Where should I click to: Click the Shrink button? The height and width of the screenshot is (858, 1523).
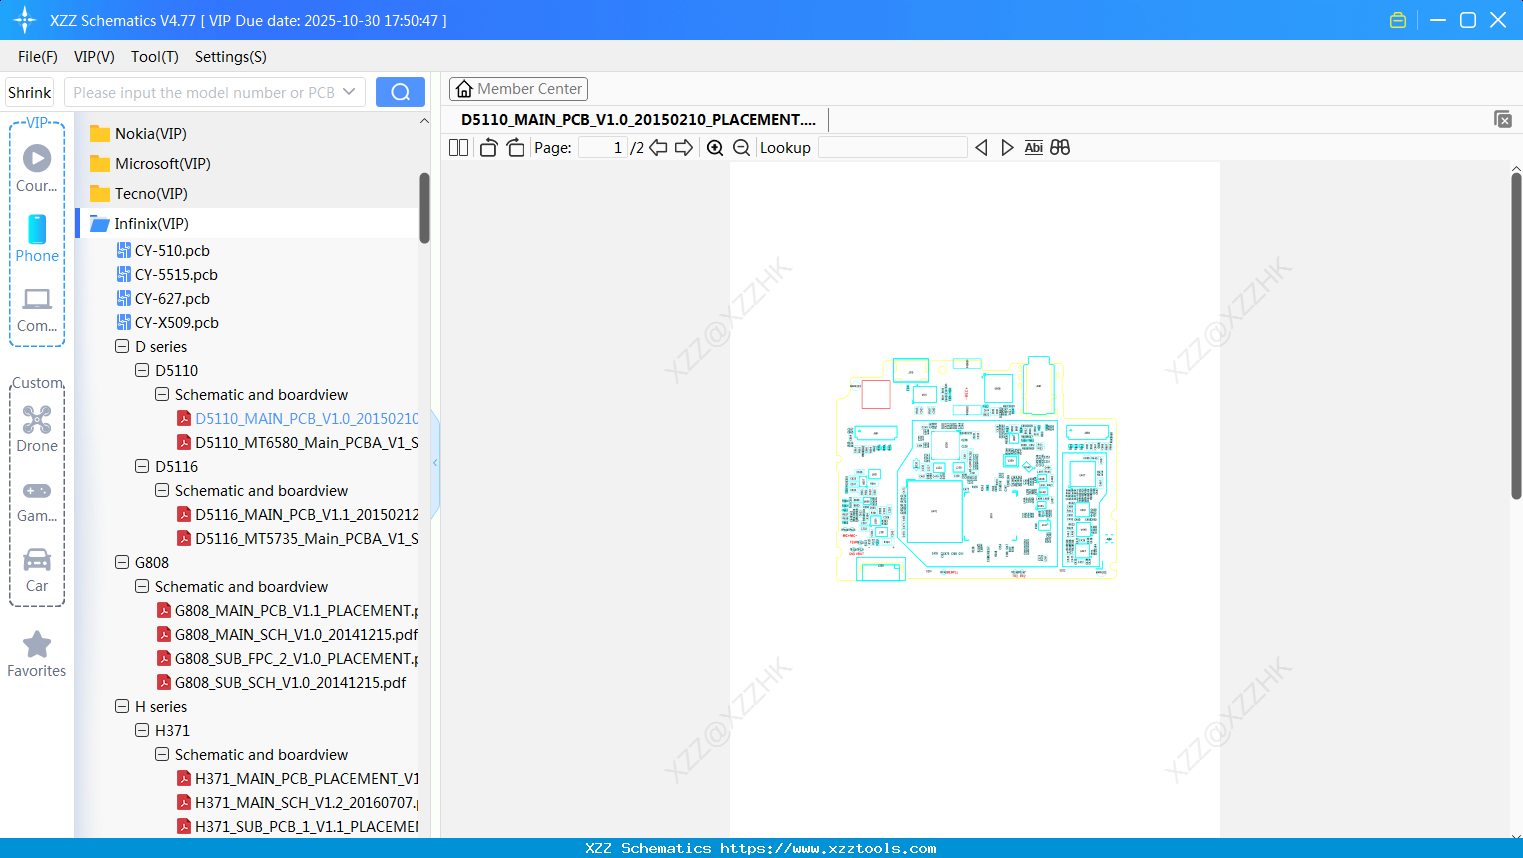[28, 91]
